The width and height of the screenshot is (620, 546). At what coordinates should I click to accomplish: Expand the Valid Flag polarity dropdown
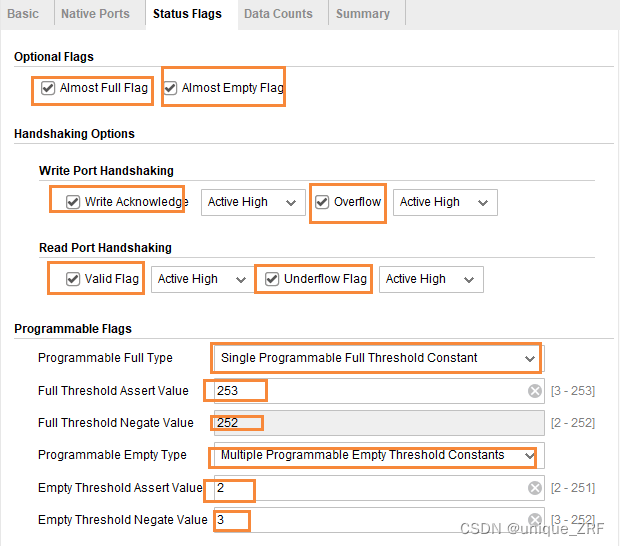coord(201,279)
